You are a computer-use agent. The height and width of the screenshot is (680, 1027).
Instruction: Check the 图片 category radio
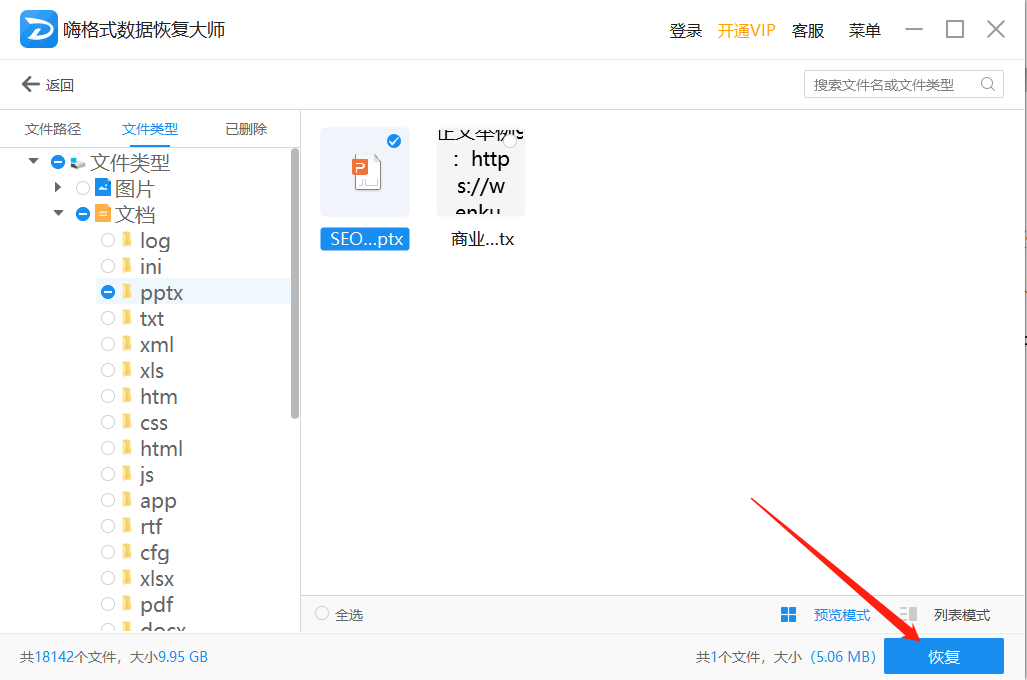83,188
